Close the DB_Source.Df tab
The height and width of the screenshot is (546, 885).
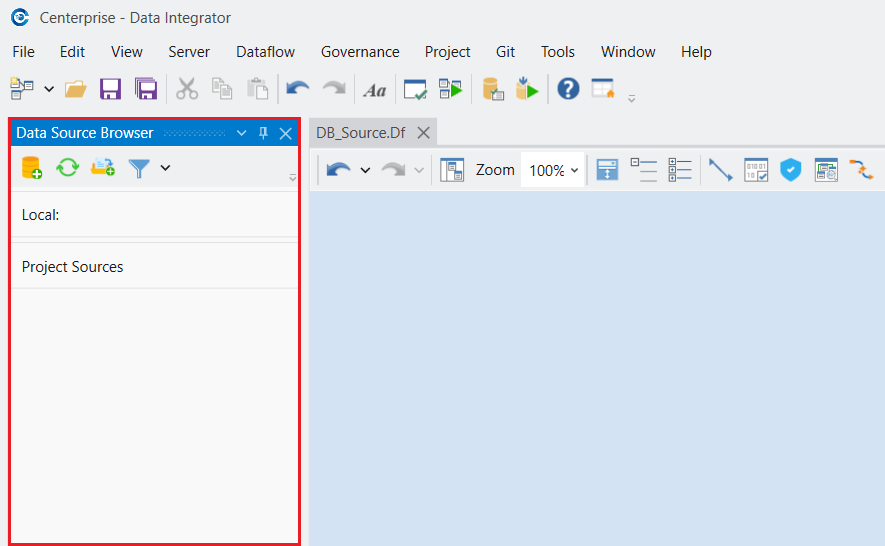(x=423, y=133)
